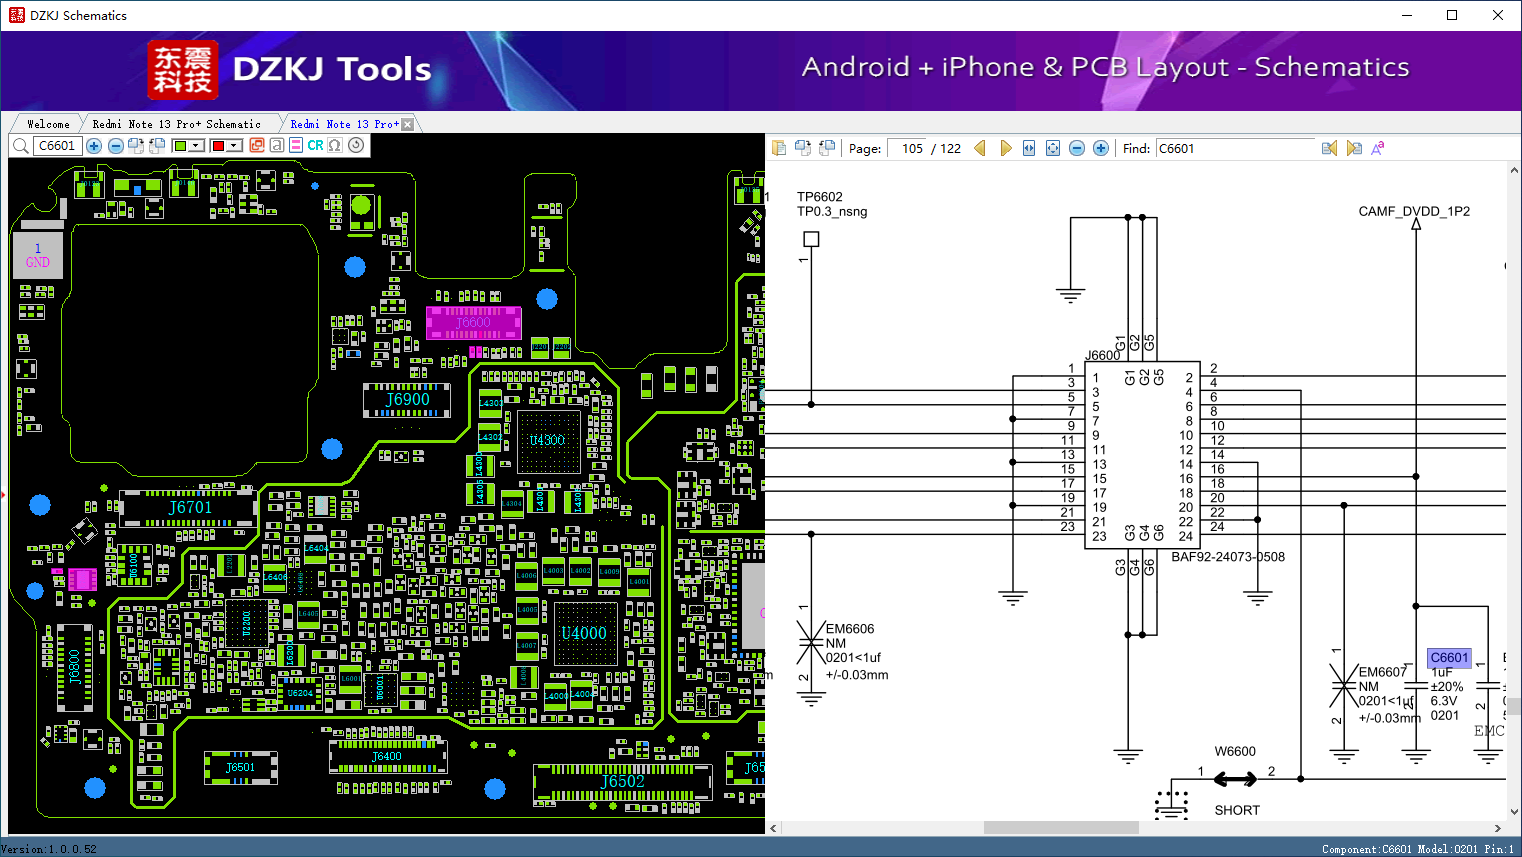Screen dimensions: 1522x857
Task: Click the EM6606 component label
Action: (x=850, y=629)
